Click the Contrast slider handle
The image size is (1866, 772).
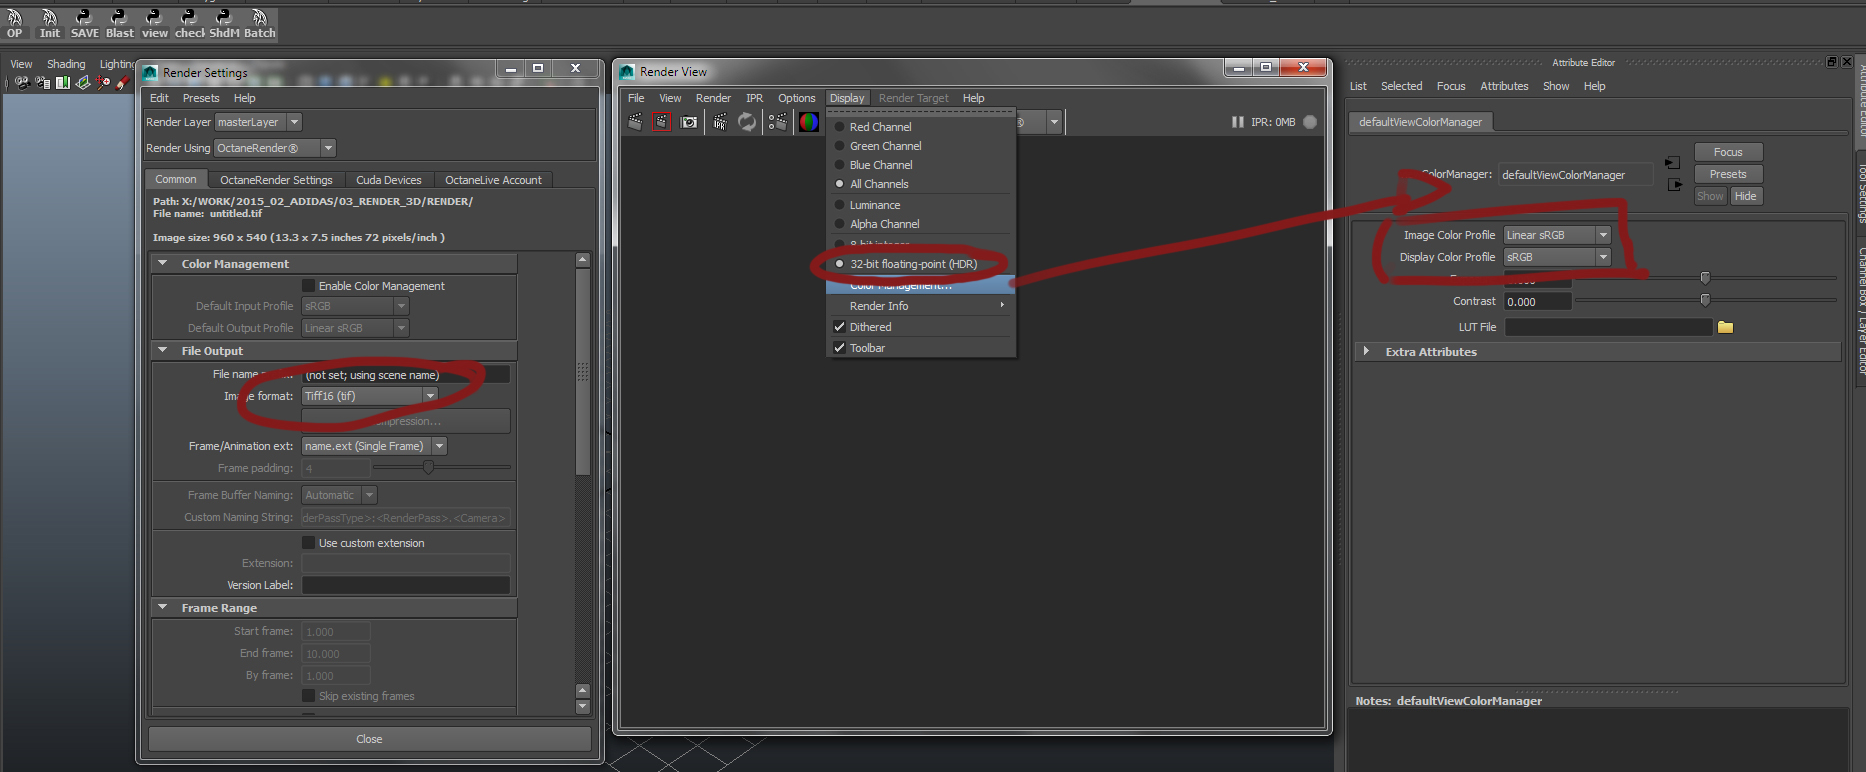1705,300
